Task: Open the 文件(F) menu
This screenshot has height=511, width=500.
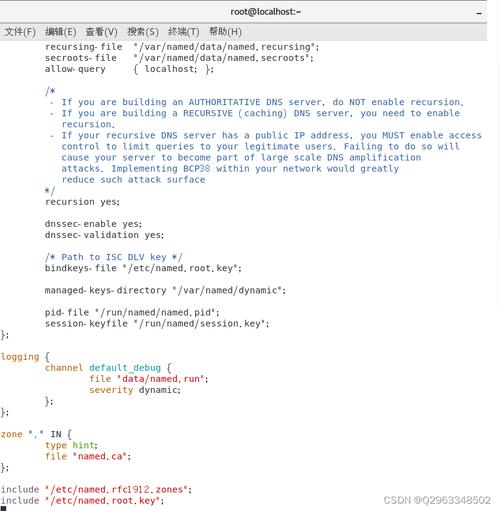Action: [20, 32]
